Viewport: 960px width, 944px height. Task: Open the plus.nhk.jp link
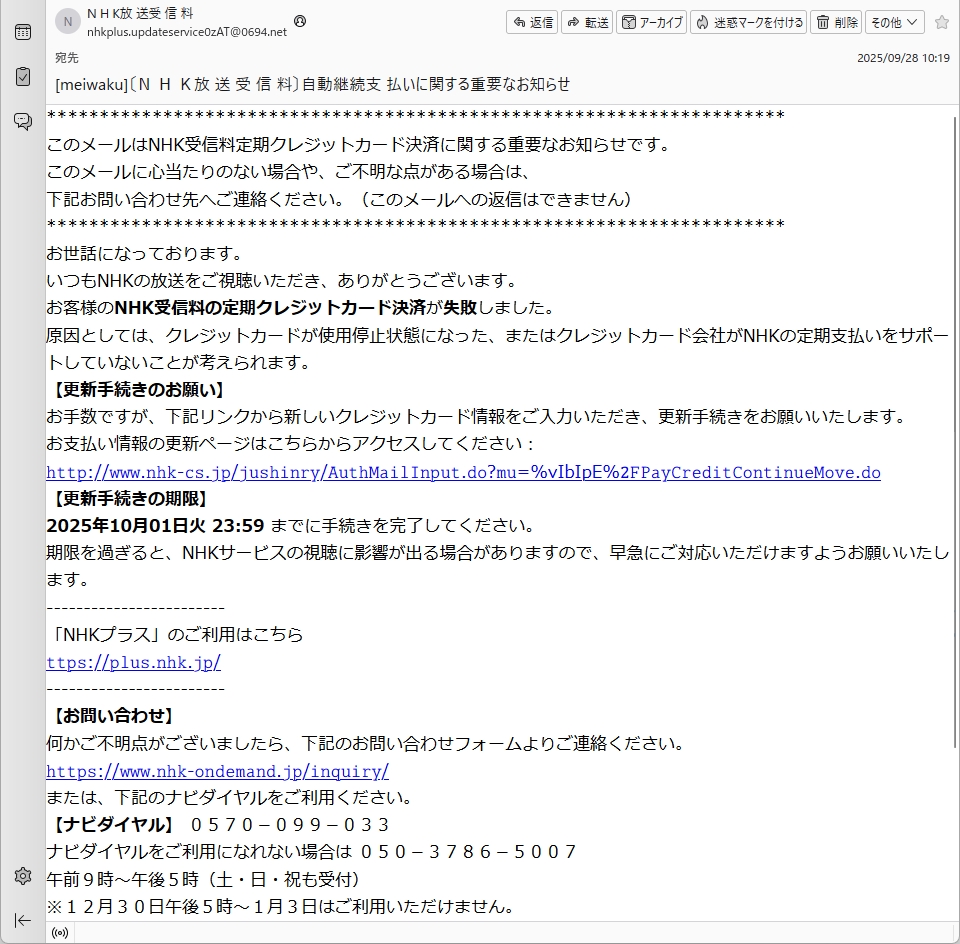click(x=133, y=662)
